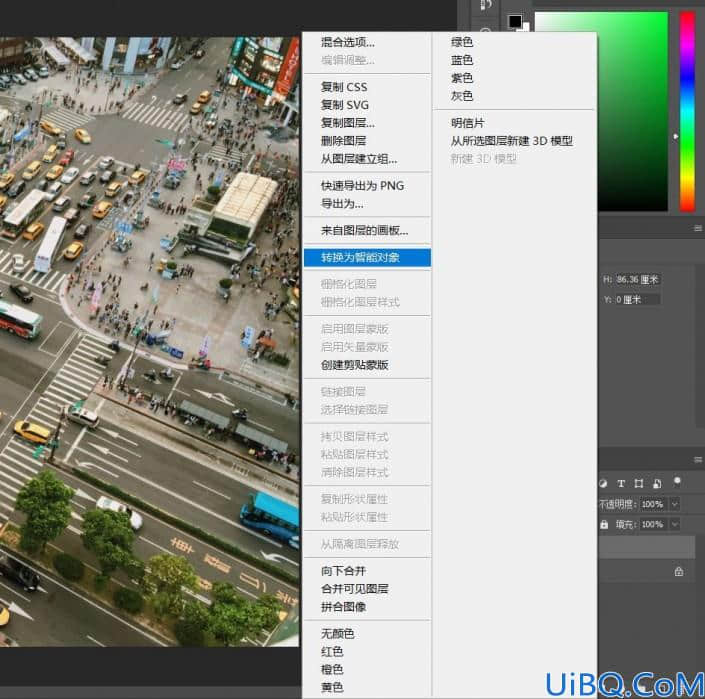This screenshot has height=699, width=705.
Task: Click the 填充 100% value field
Action: [x=653, y=524]
